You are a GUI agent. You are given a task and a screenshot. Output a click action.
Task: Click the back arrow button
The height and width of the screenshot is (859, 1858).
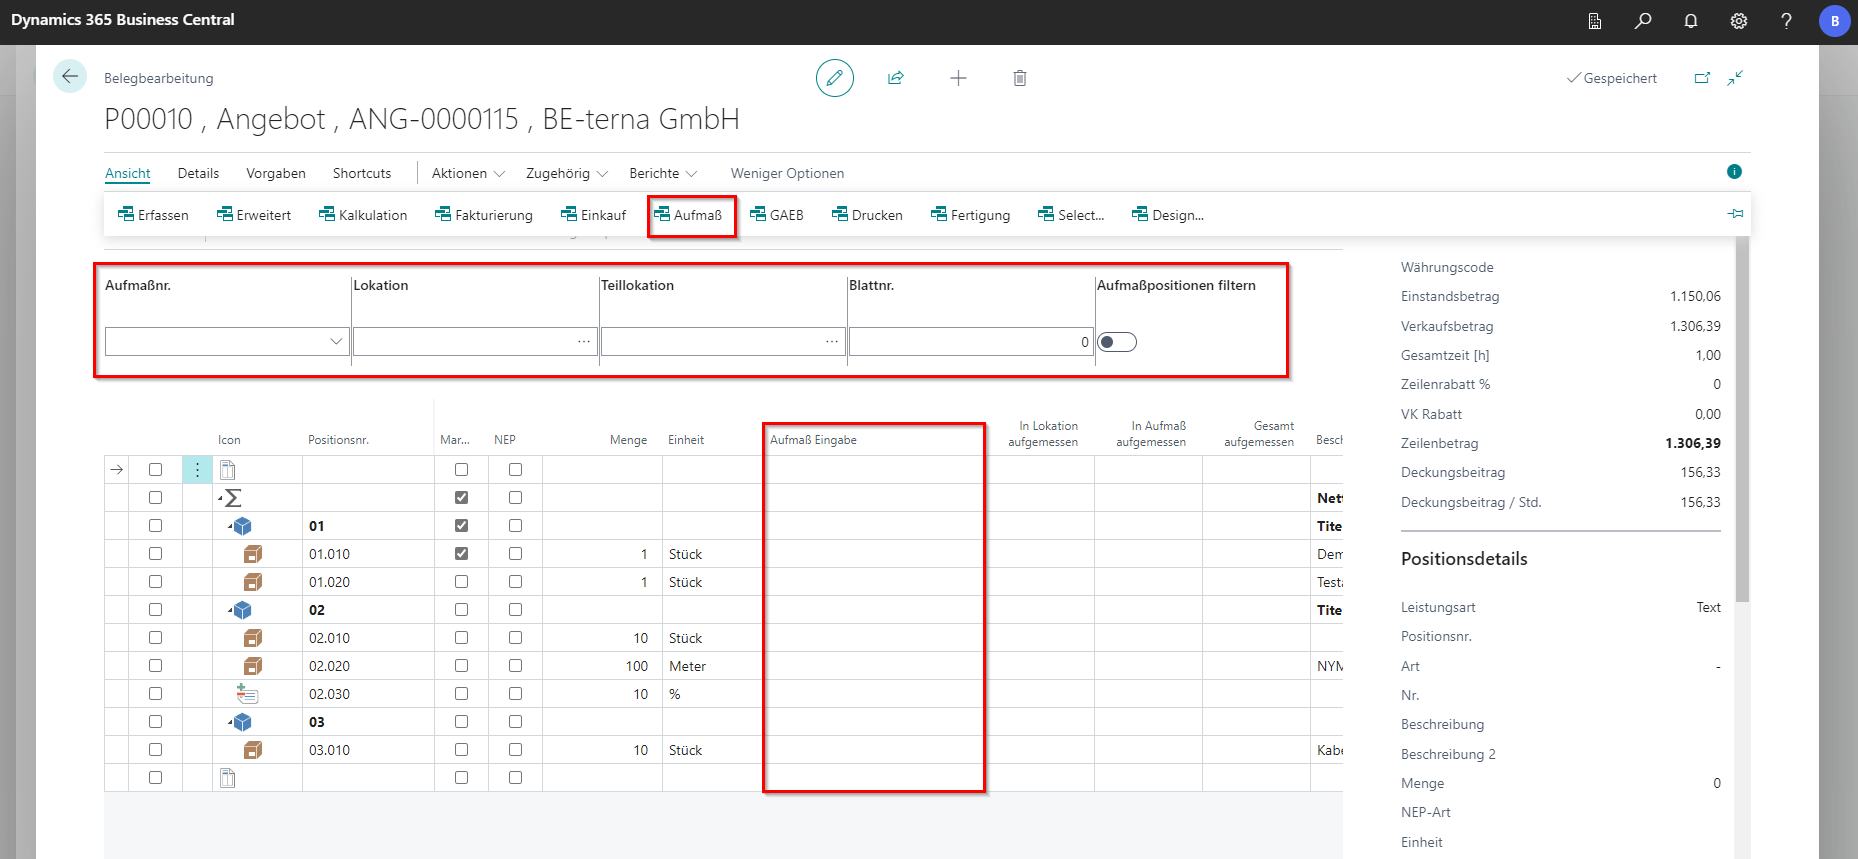coord(70,77)
